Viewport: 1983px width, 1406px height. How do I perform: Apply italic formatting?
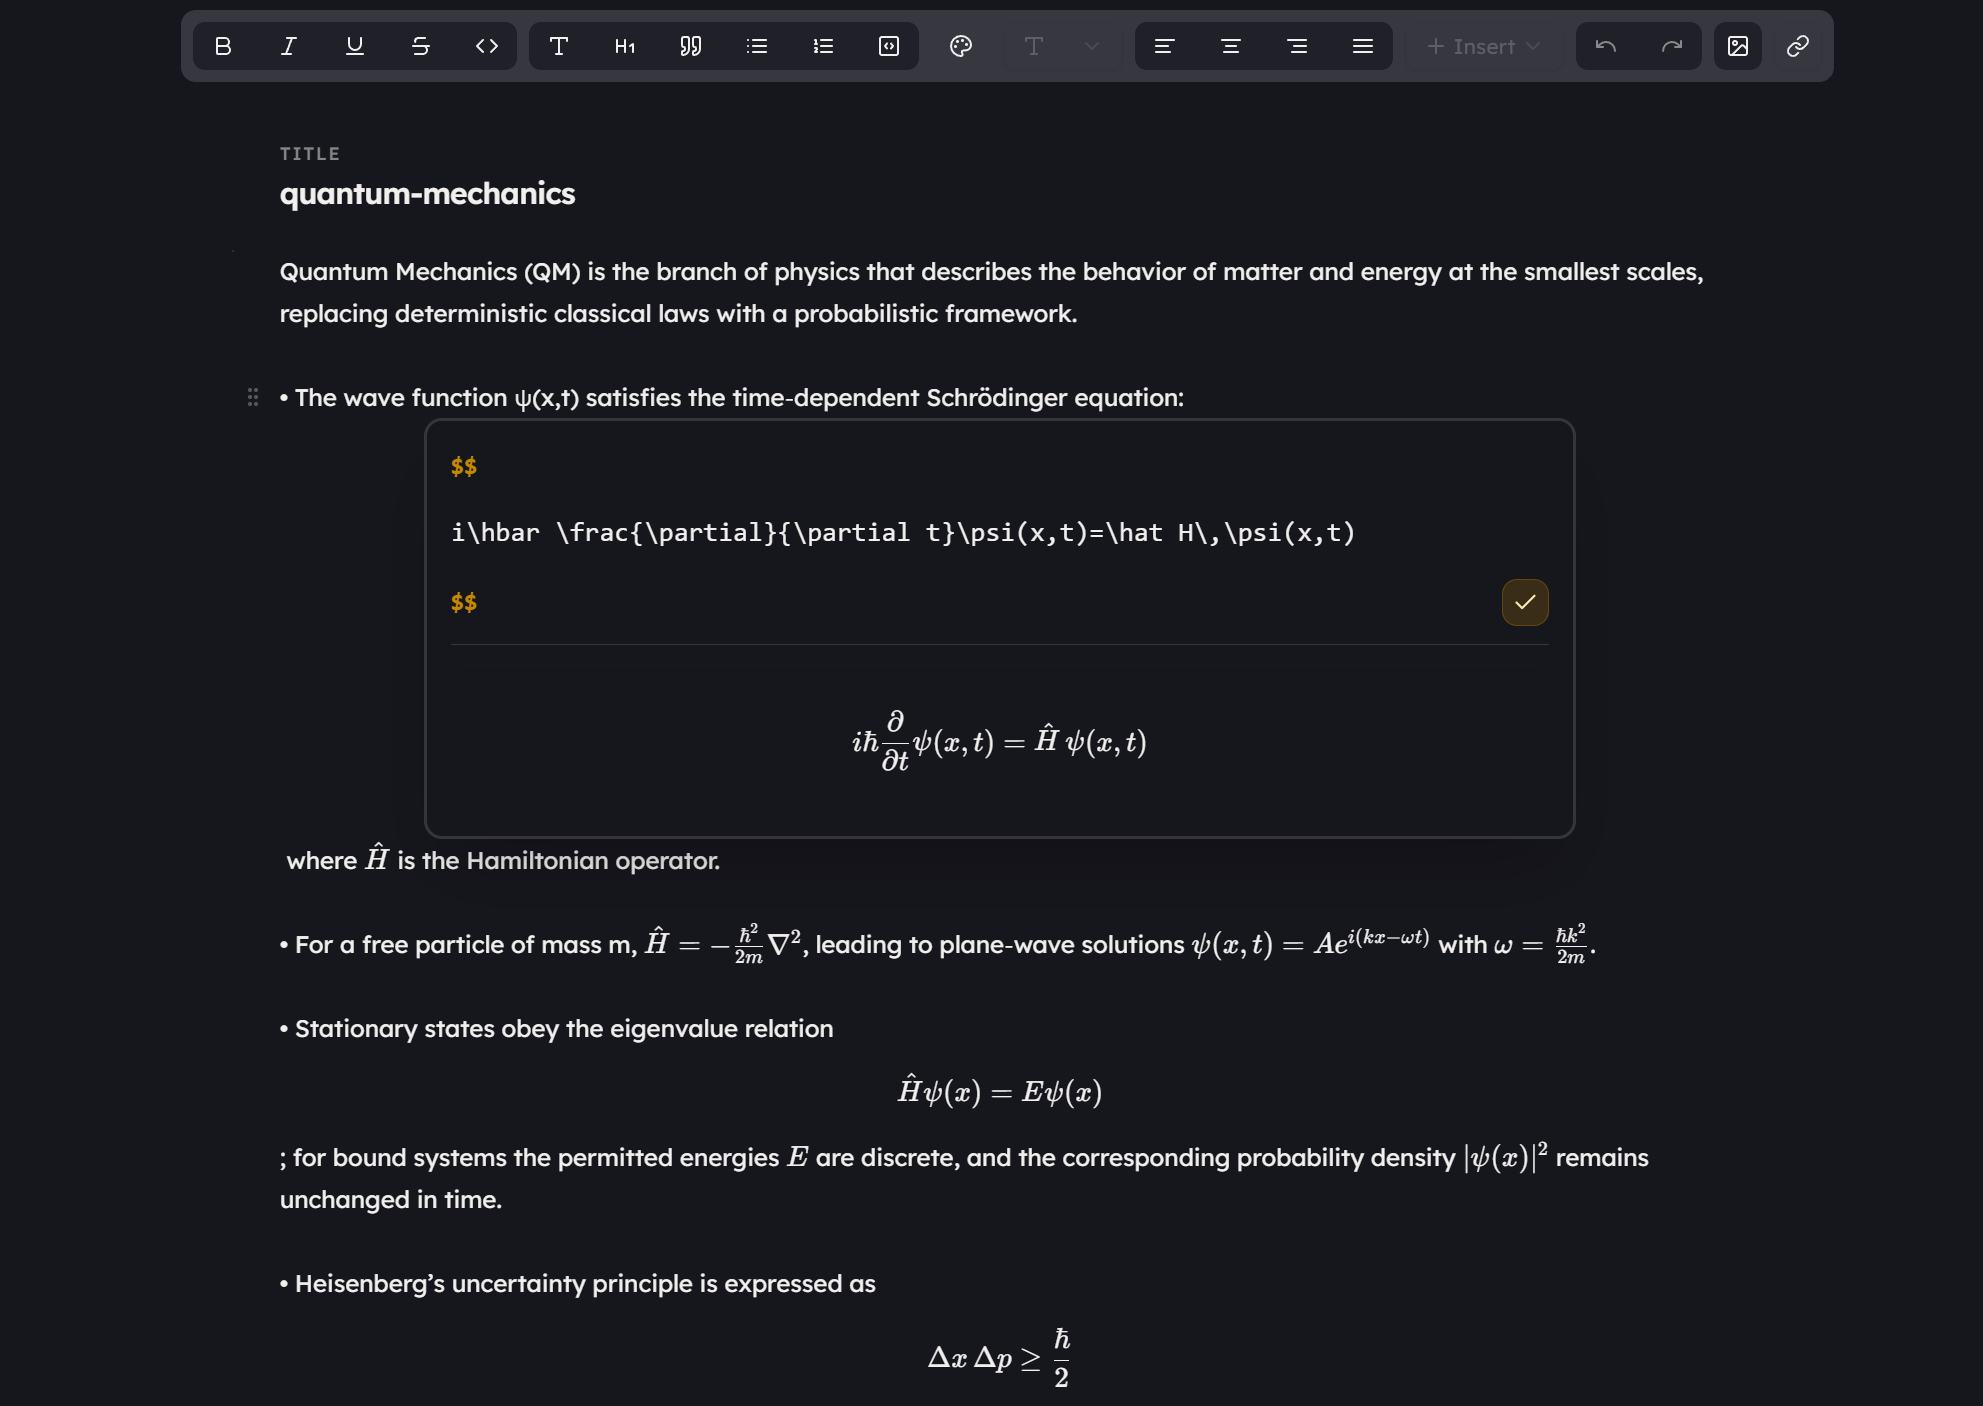tap(288, 46)
